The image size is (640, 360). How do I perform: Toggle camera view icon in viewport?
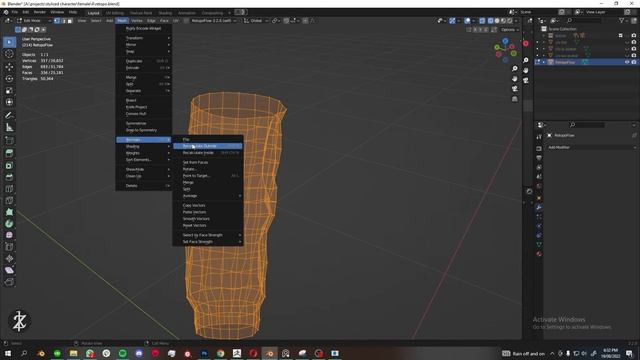click(x=515, y=89)
